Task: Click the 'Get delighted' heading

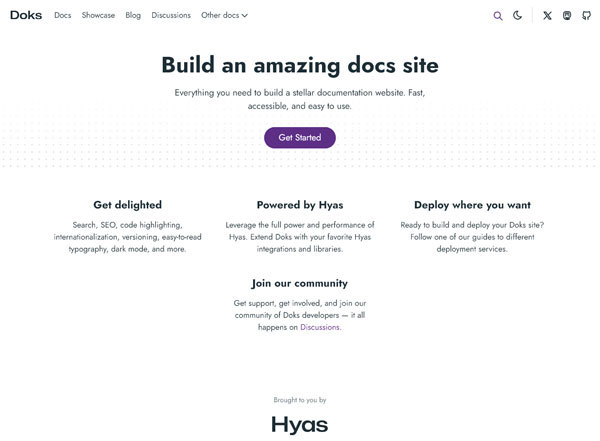Action: 127,205
